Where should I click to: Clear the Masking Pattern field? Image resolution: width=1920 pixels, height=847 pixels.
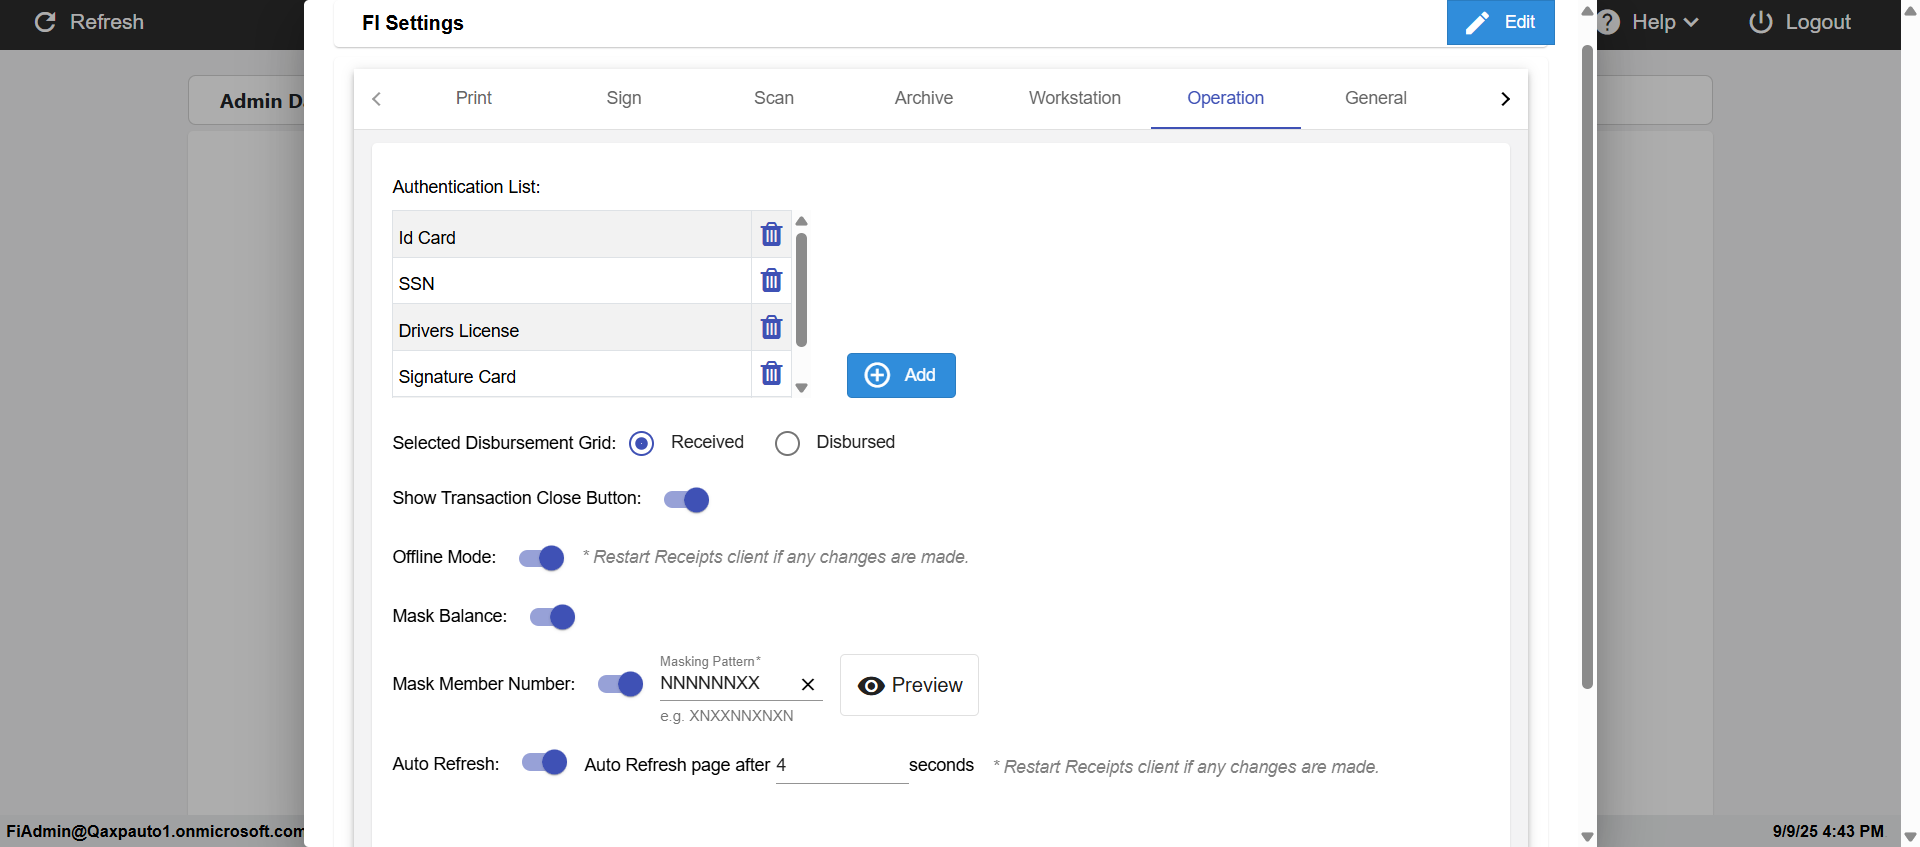(808, 685)
